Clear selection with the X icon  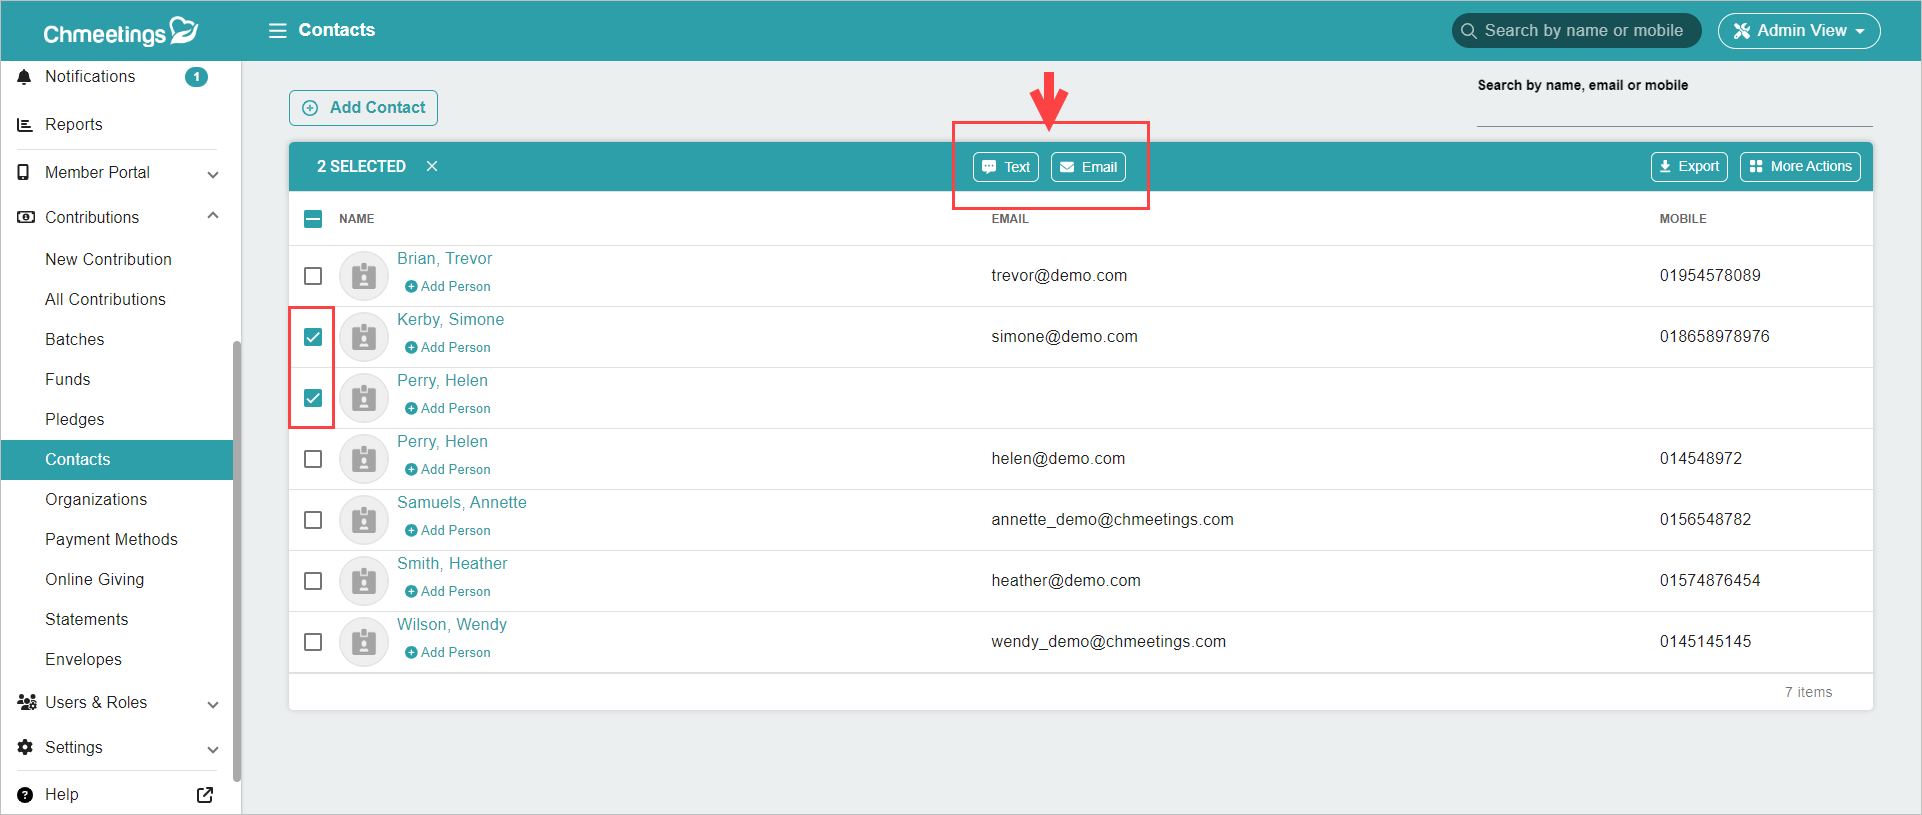click(x=432, y=166)
